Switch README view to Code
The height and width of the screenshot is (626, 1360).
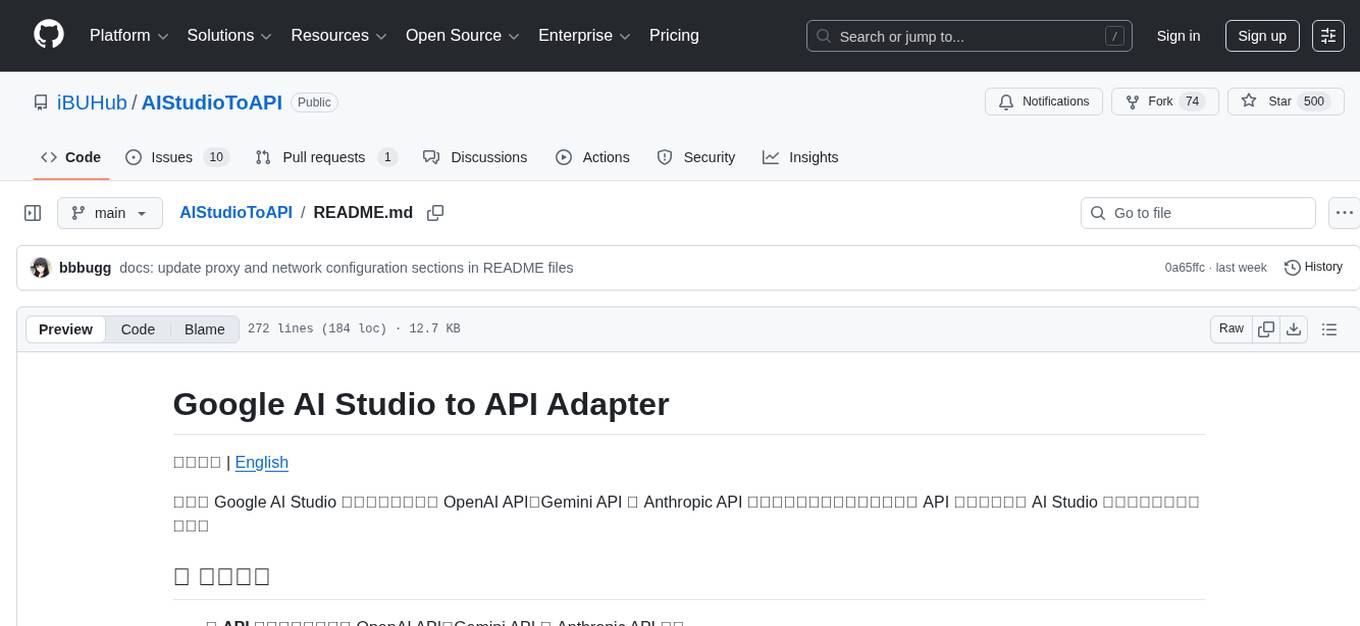click(x=137, y=329)
